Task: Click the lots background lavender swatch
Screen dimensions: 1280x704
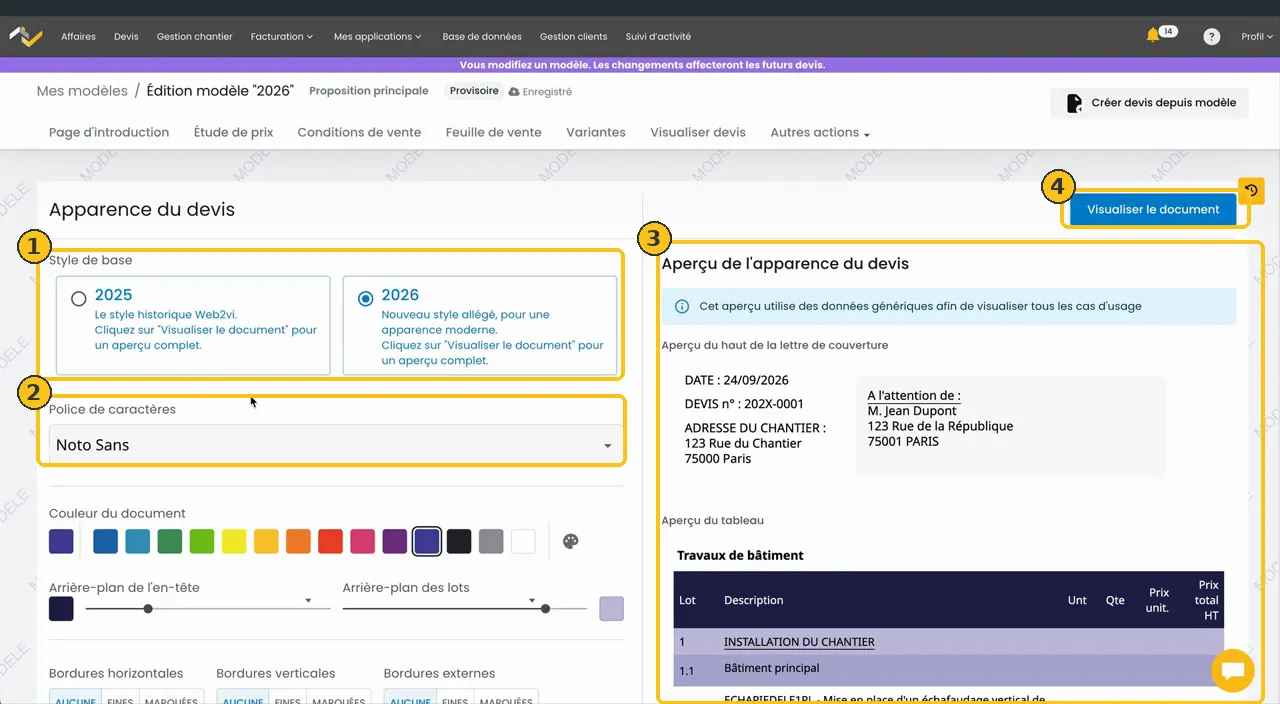Action: tap(611, 608)
